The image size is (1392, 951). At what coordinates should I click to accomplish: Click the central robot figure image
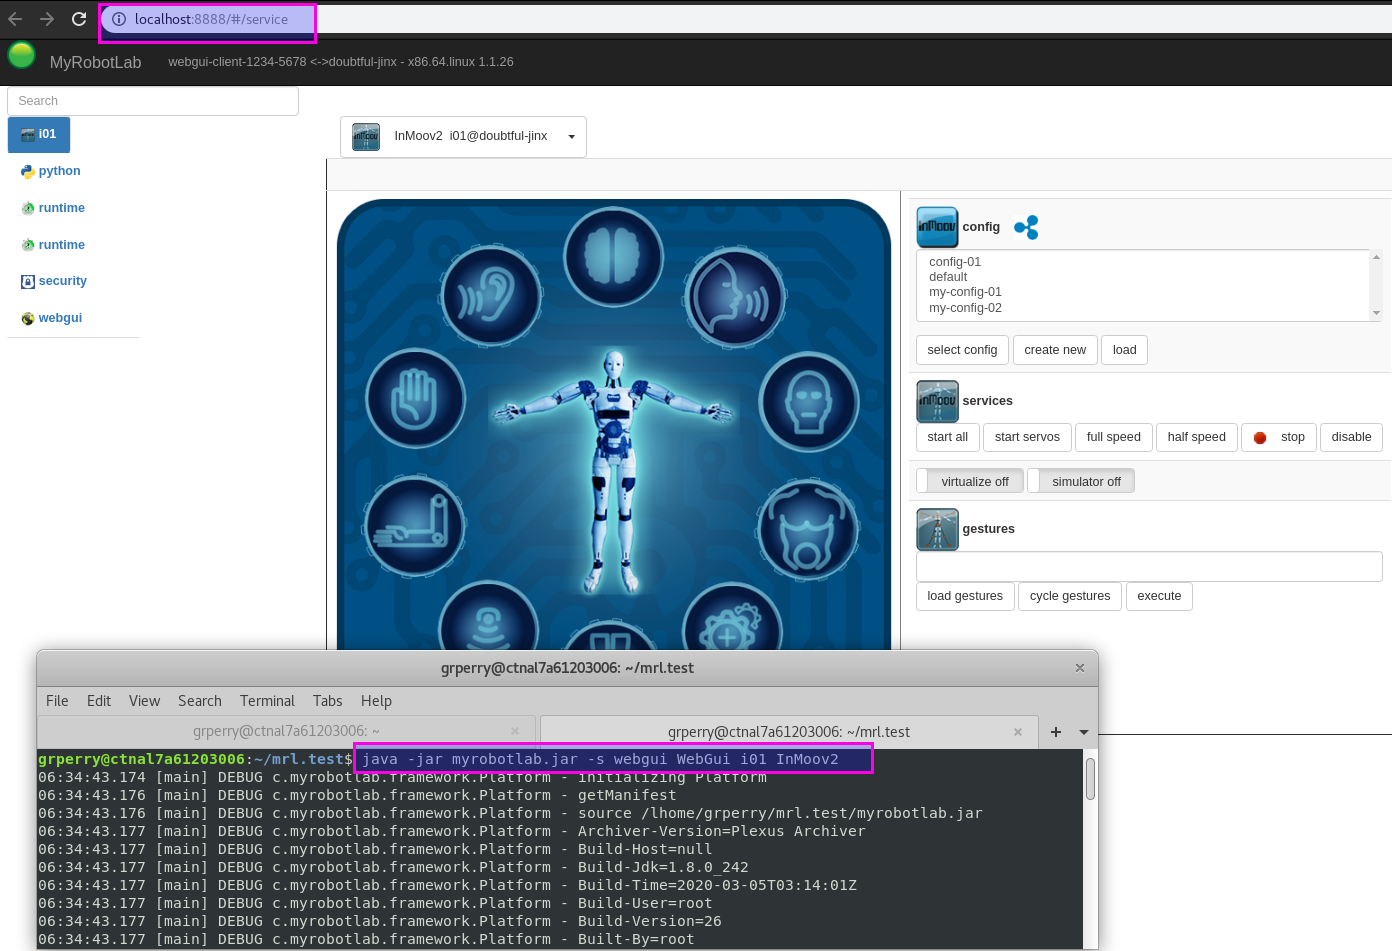[613, 470]
